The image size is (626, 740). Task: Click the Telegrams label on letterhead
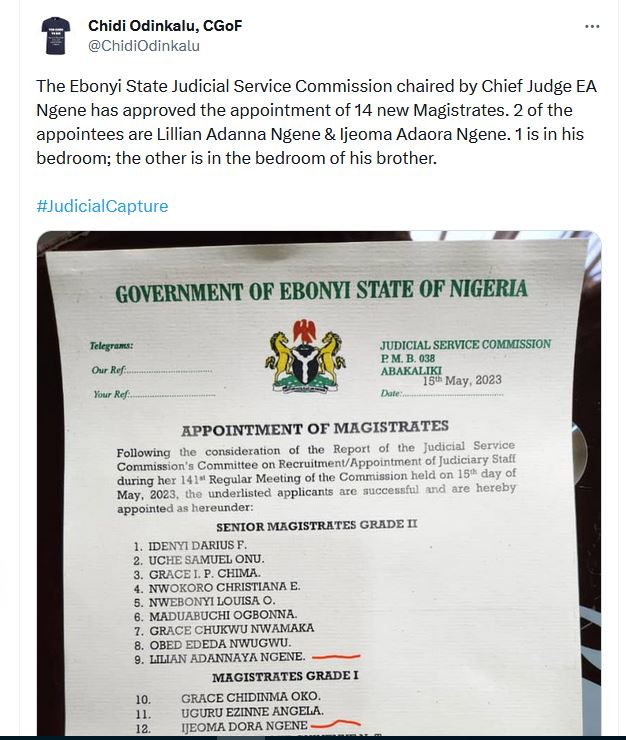pos(111,347)
